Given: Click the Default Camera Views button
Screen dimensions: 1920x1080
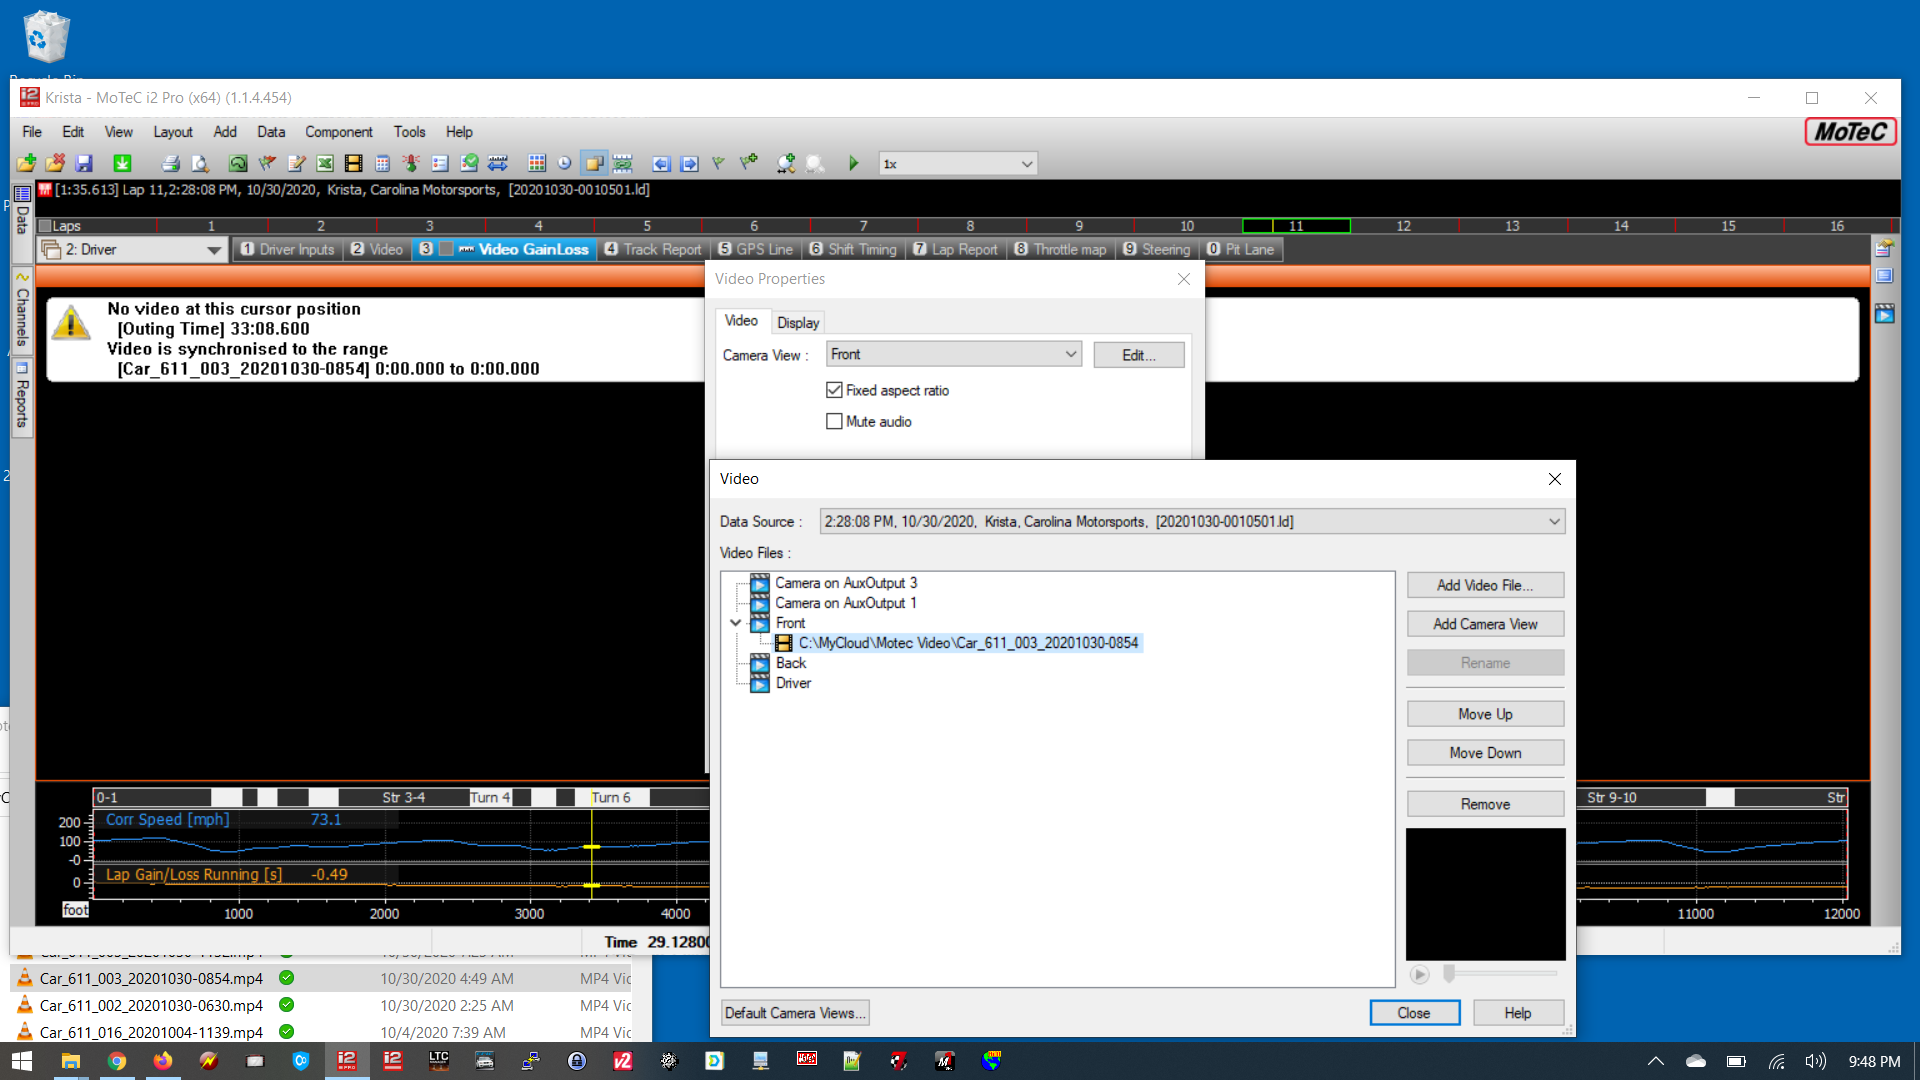Looking at the screenshot, I should [x=795, y=1013].
